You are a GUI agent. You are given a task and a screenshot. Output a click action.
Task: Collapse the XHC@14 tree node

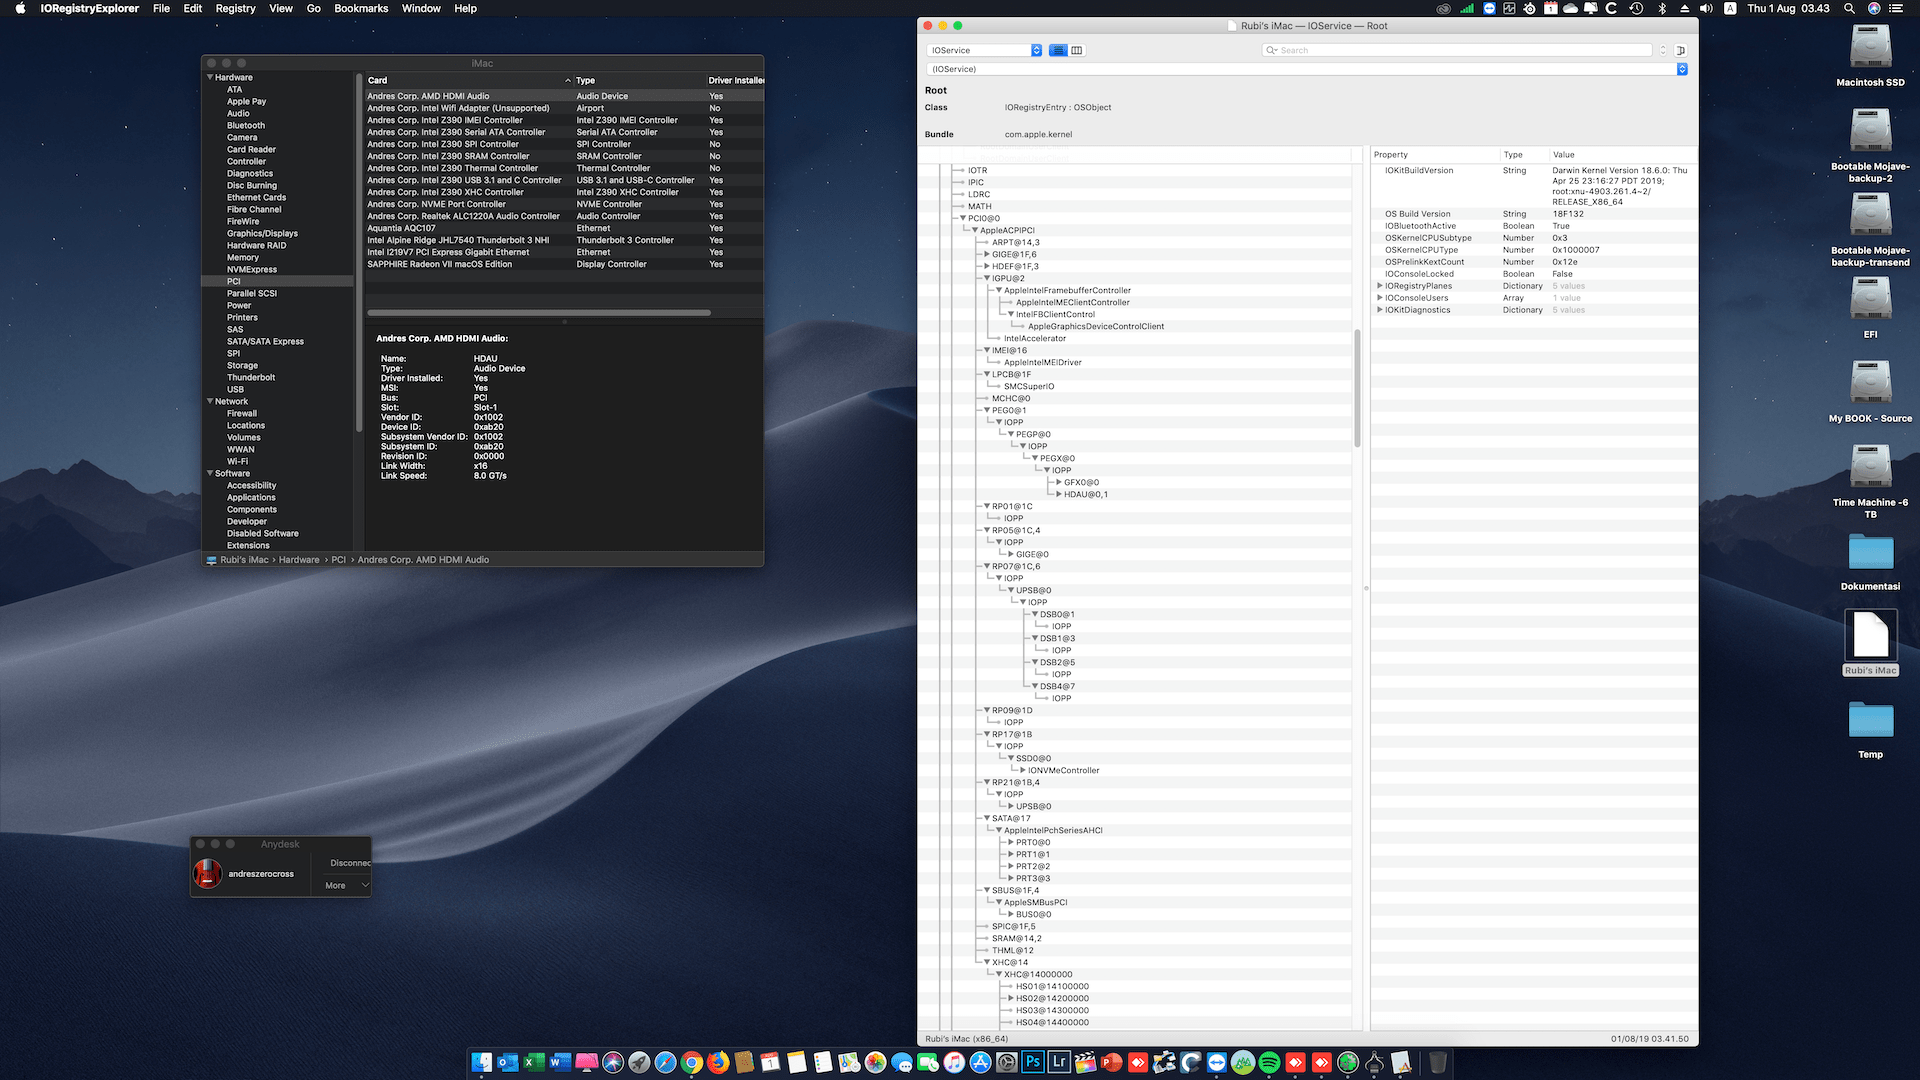[987, 962]
